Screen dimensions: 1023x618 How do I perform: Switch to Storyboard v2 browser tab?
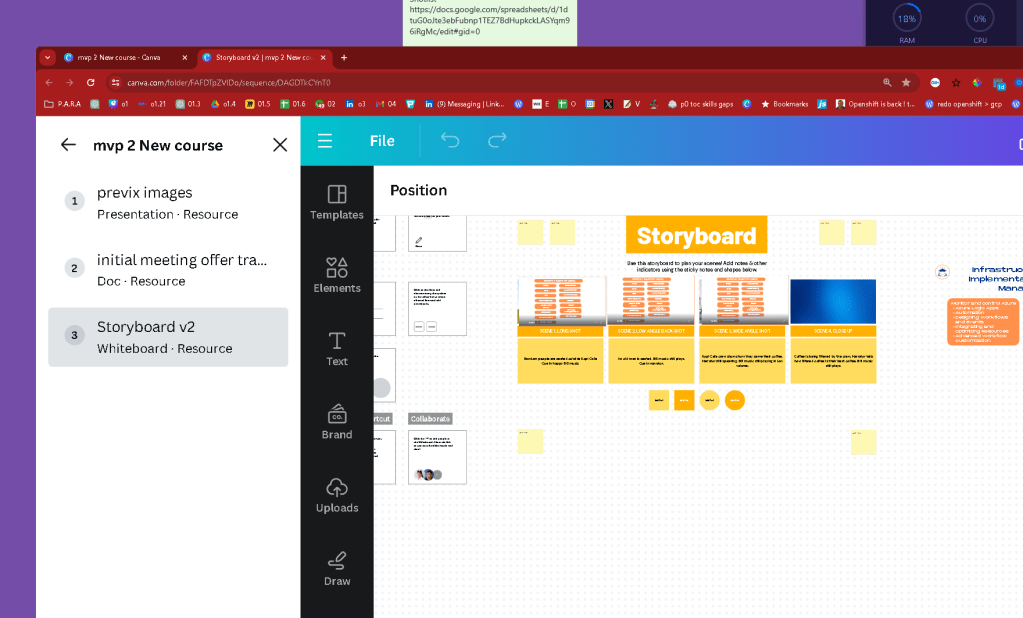(263, 57)
